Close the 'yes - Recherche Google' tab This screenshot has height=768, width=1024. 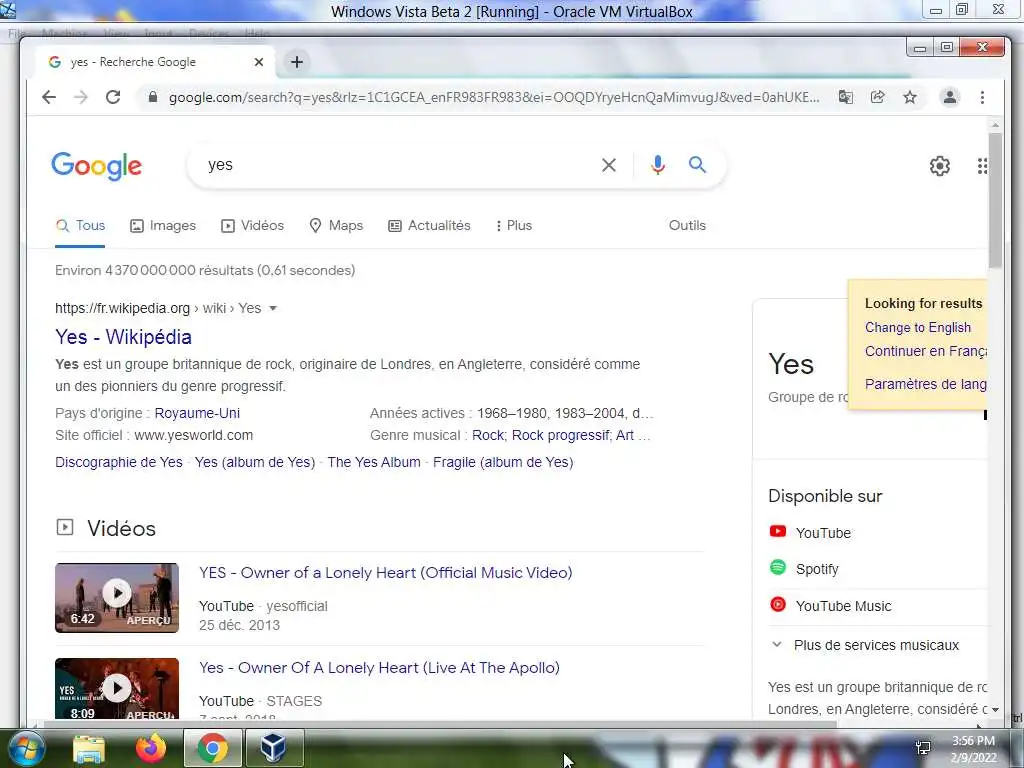(259, 62)
